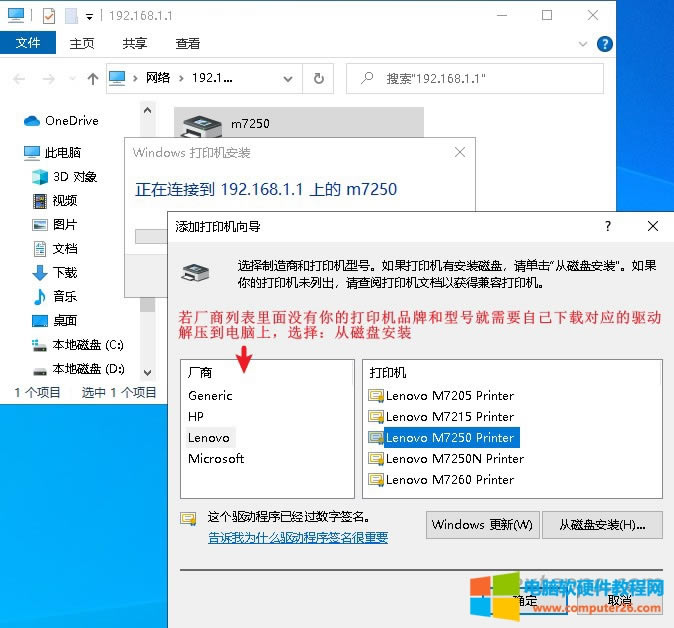Click the up-directory arrow button
The height and width of the screenshot is (628, 674).
coord(93,78)
